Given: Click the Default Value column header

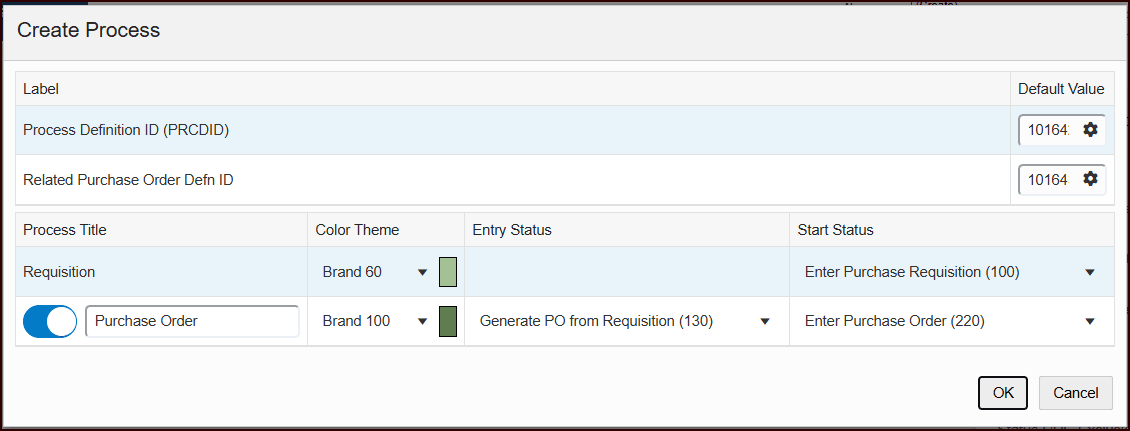Looking at the screenshot, I should [1061, 89].
